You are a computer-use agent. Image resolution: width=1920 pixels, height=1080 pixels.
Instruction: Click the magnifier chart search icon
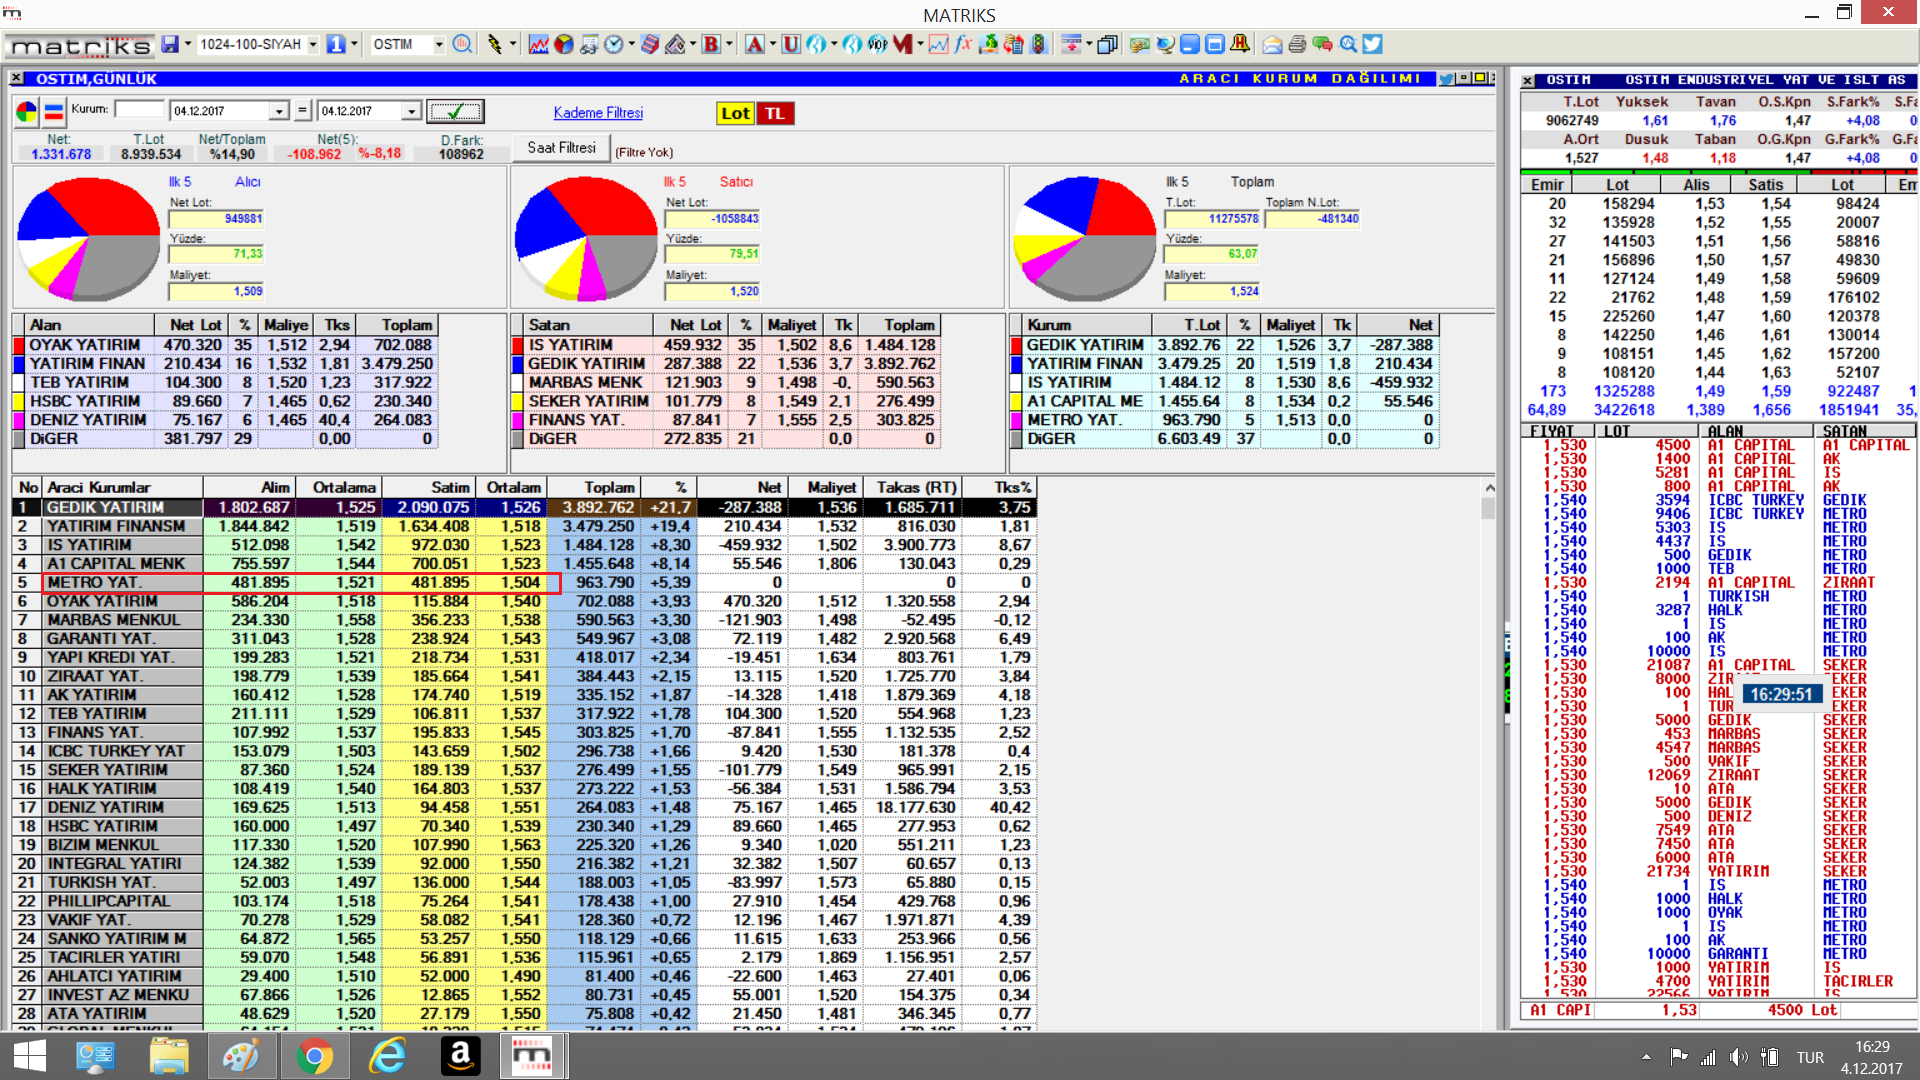(x=462, y=44)
